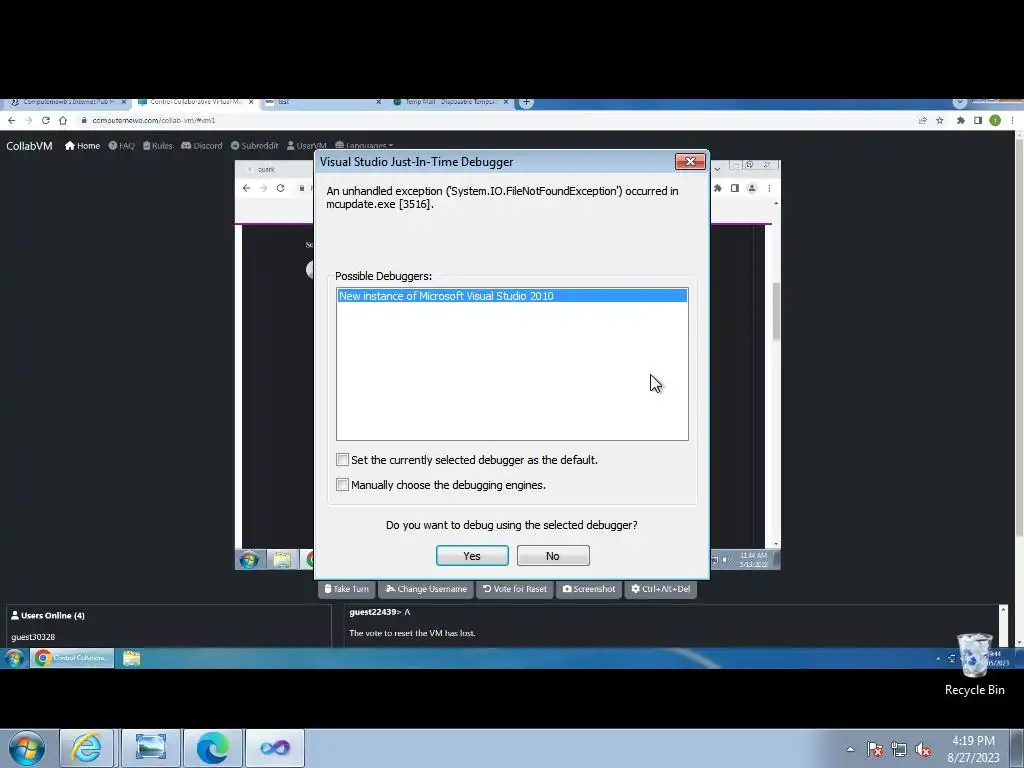The height and width of the screenshot is (768, 1024).
Task: Click the inner VM browser reload icon
Action: (x=280, y=188)
